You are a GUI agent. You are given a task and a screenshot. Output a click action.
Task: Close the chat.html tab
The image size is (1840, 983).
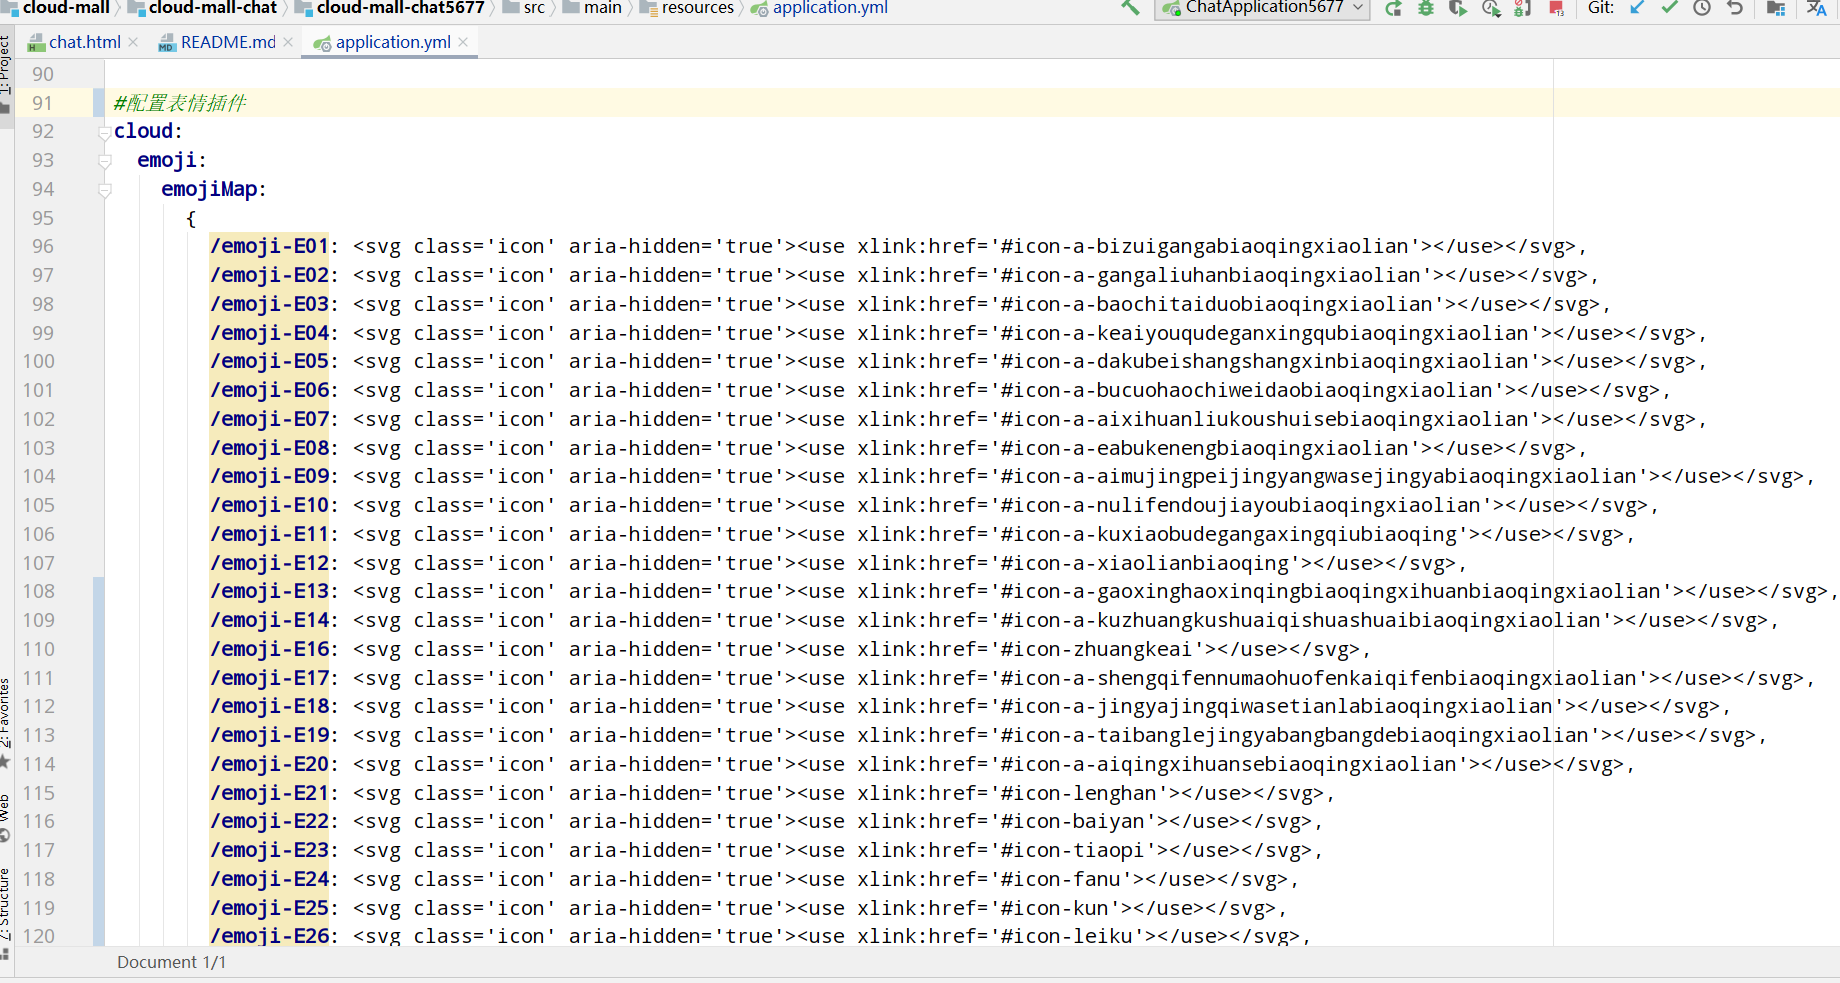133,42
